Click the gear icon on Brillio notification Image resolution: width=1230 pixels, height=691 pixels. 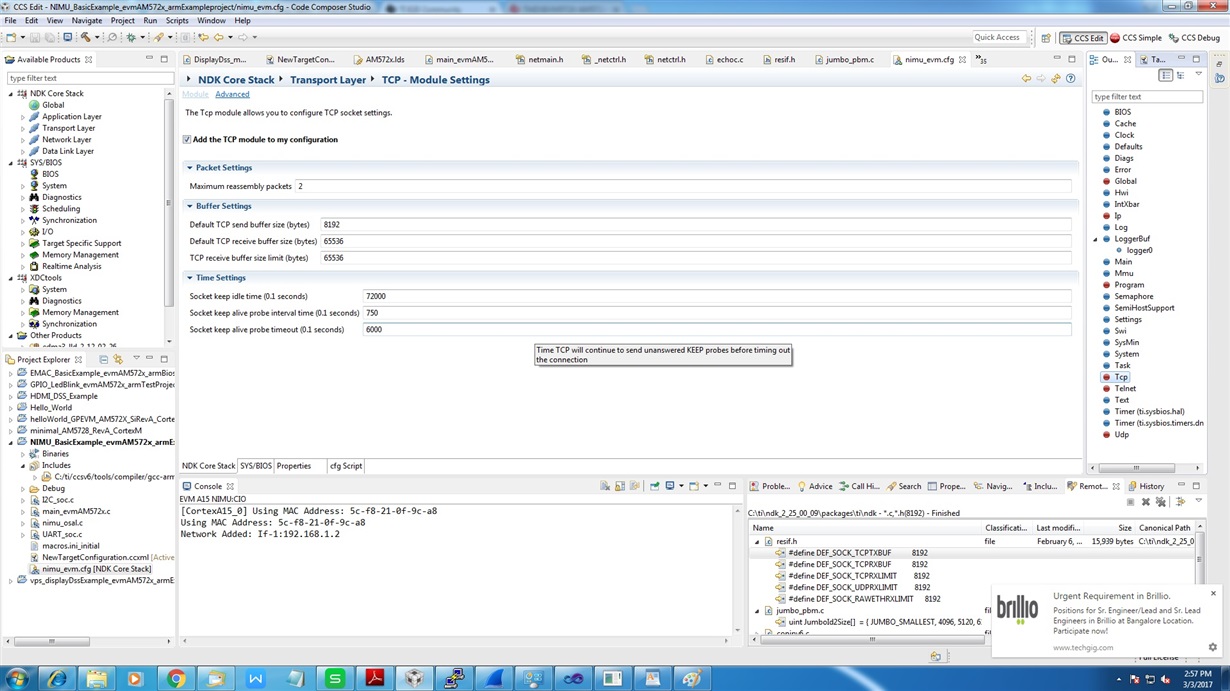(x=1213, y=647)
